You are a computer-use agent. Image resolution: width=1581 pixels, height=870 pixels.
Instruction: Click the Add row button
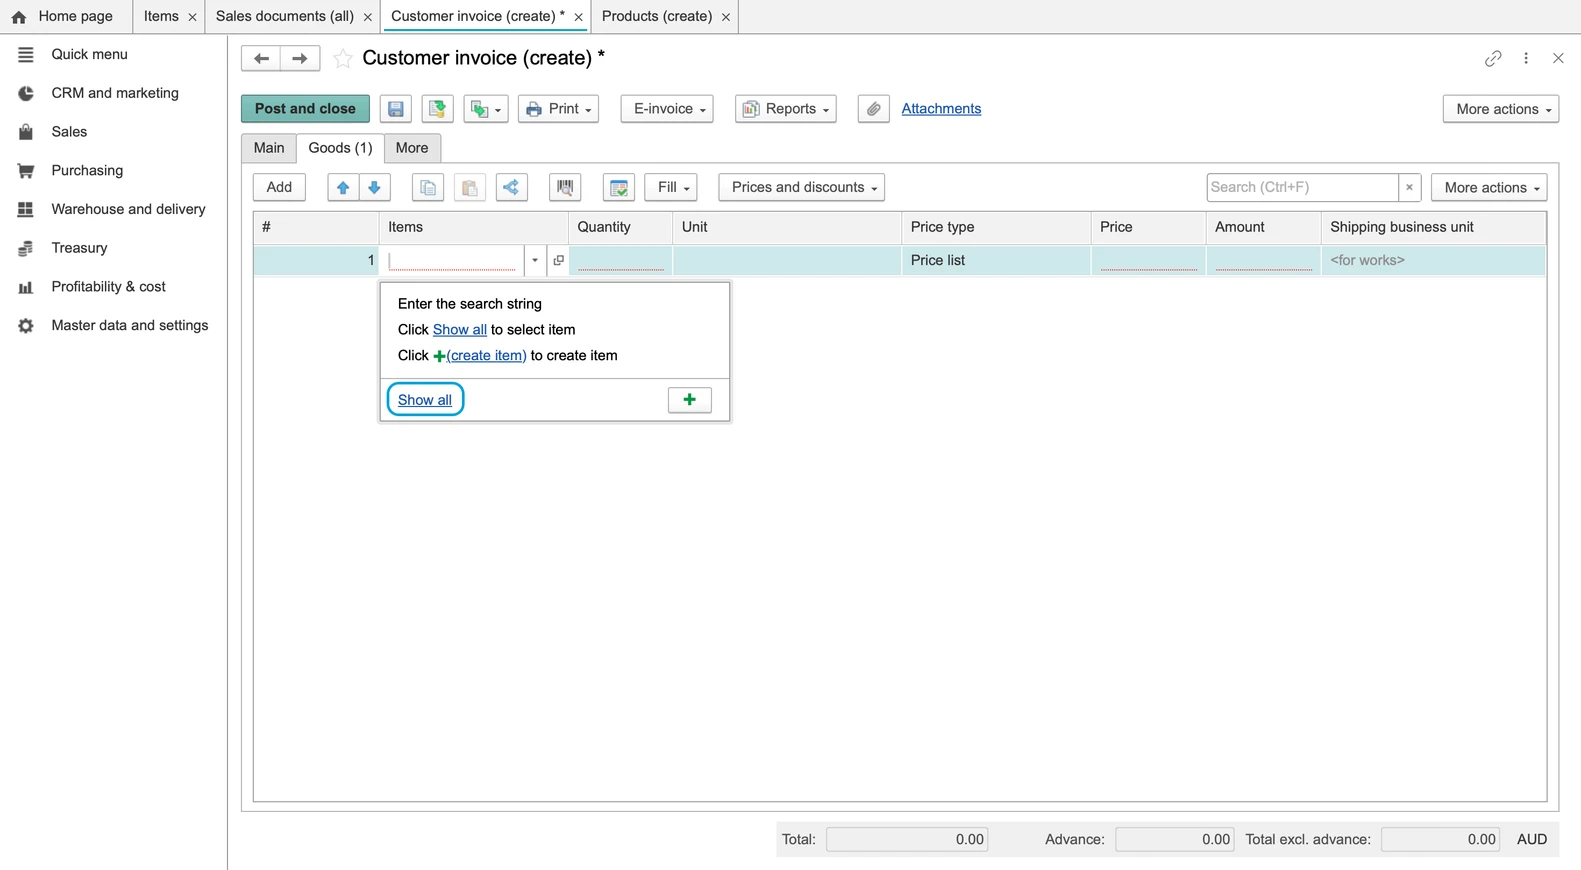pos(279,188)
